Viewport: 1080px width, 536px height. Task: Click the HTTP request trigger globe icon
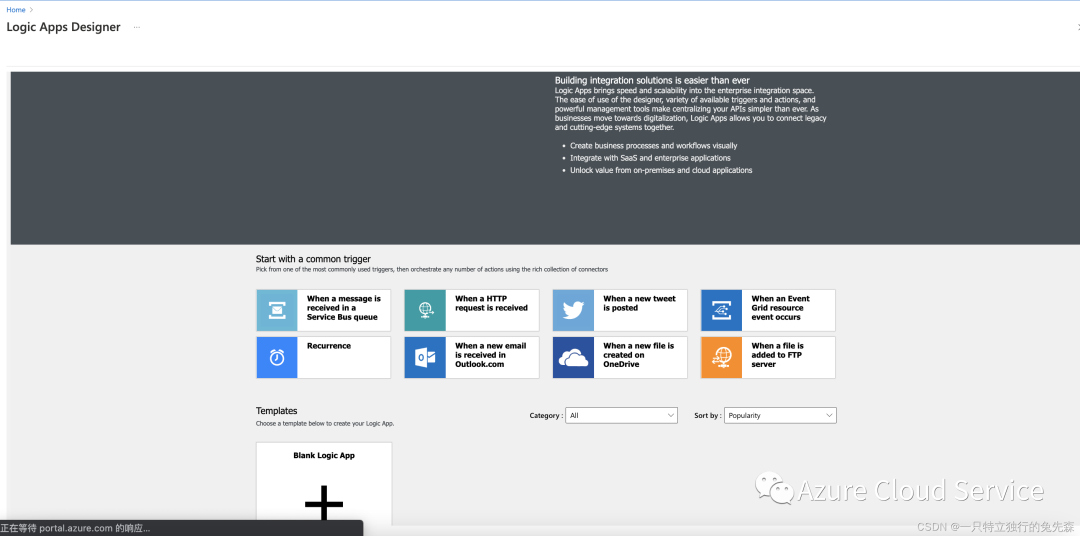coord(425,311)
